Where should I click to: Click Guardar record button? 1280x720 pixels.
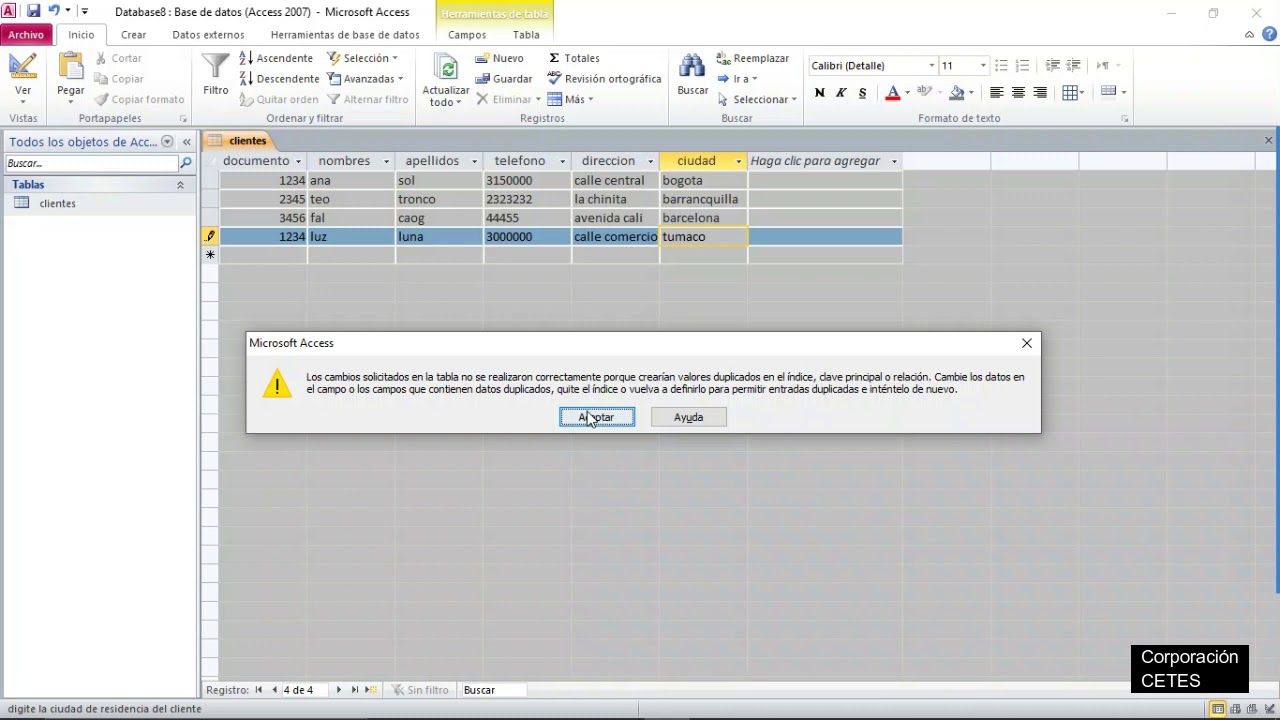click(x=504, y=79)
